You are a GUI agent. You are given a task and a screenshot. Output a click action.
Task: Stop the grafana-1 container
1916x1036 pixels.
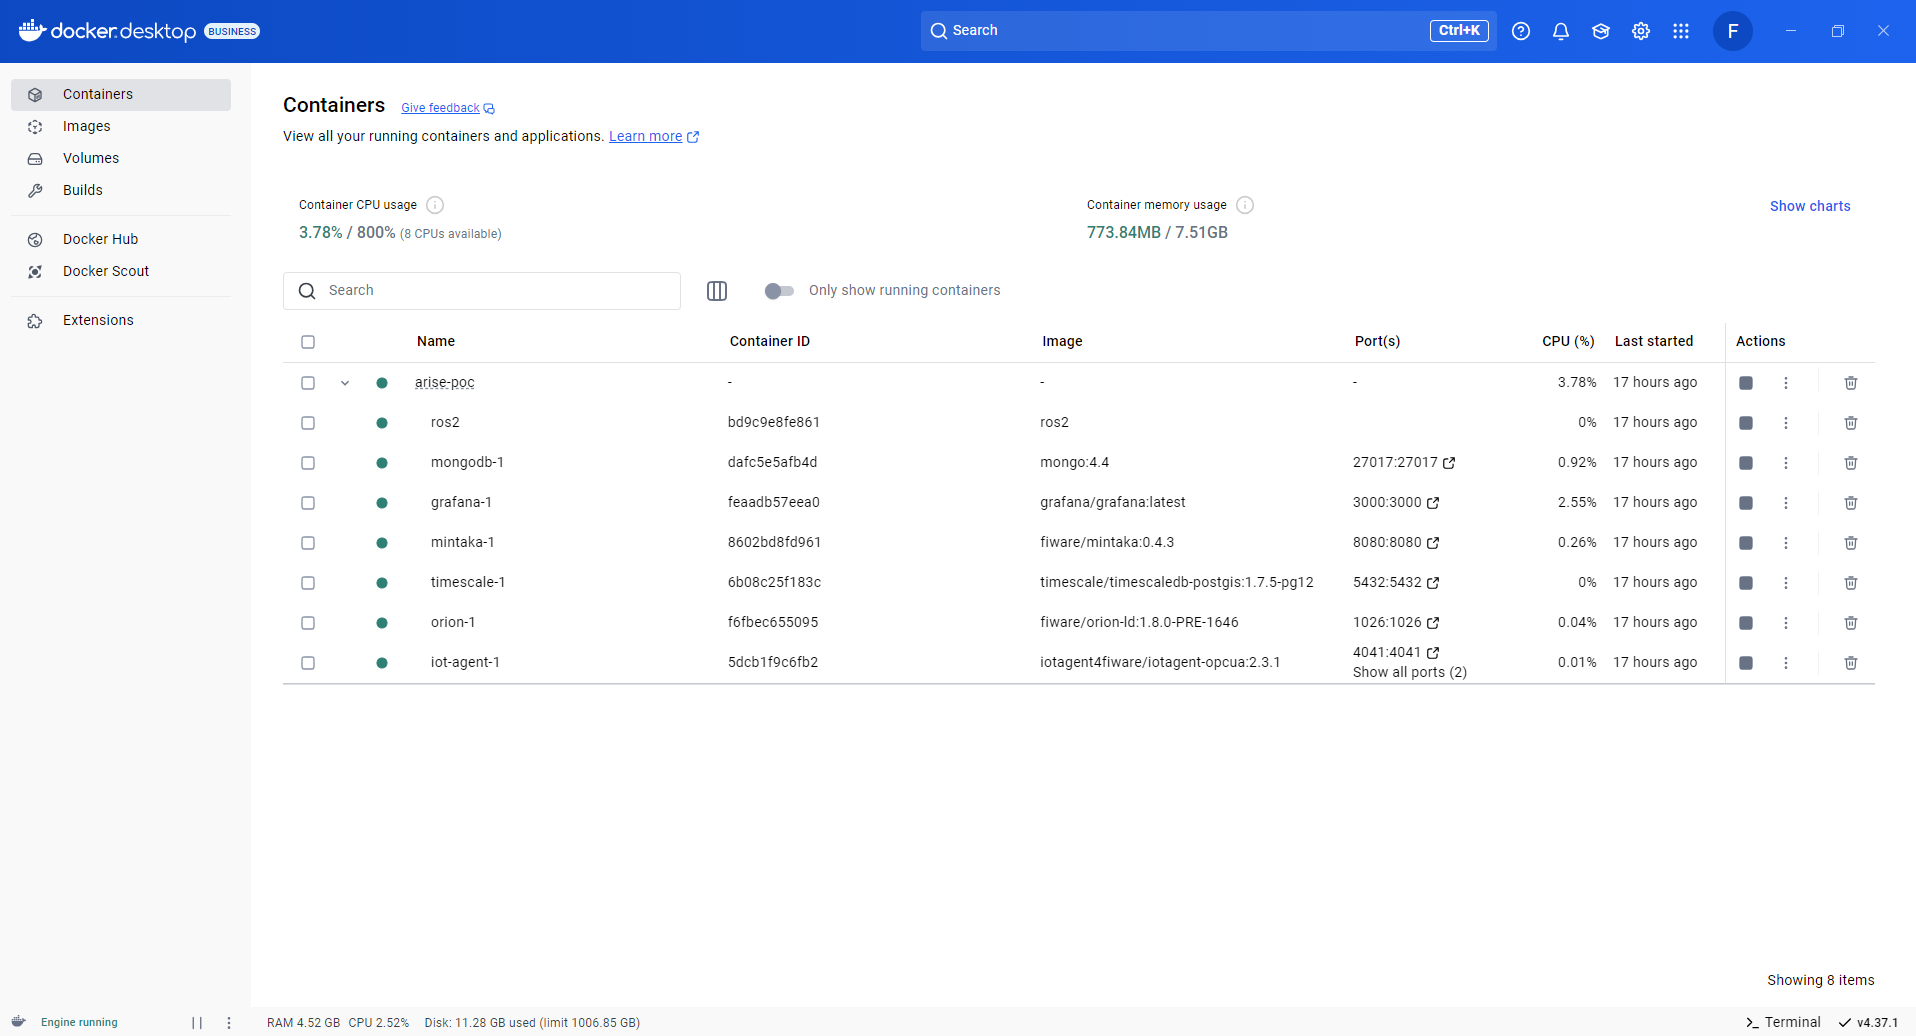pyautogui.click(x=1746, y=503)
